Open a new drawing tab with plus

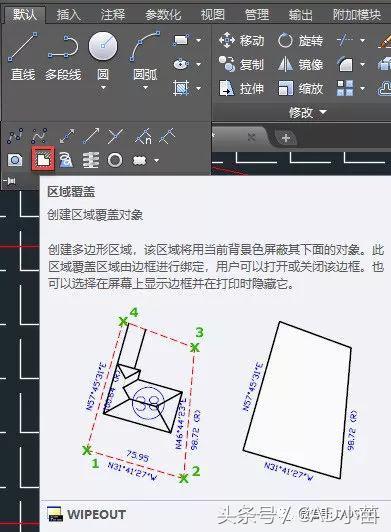(x=286, y=138)
